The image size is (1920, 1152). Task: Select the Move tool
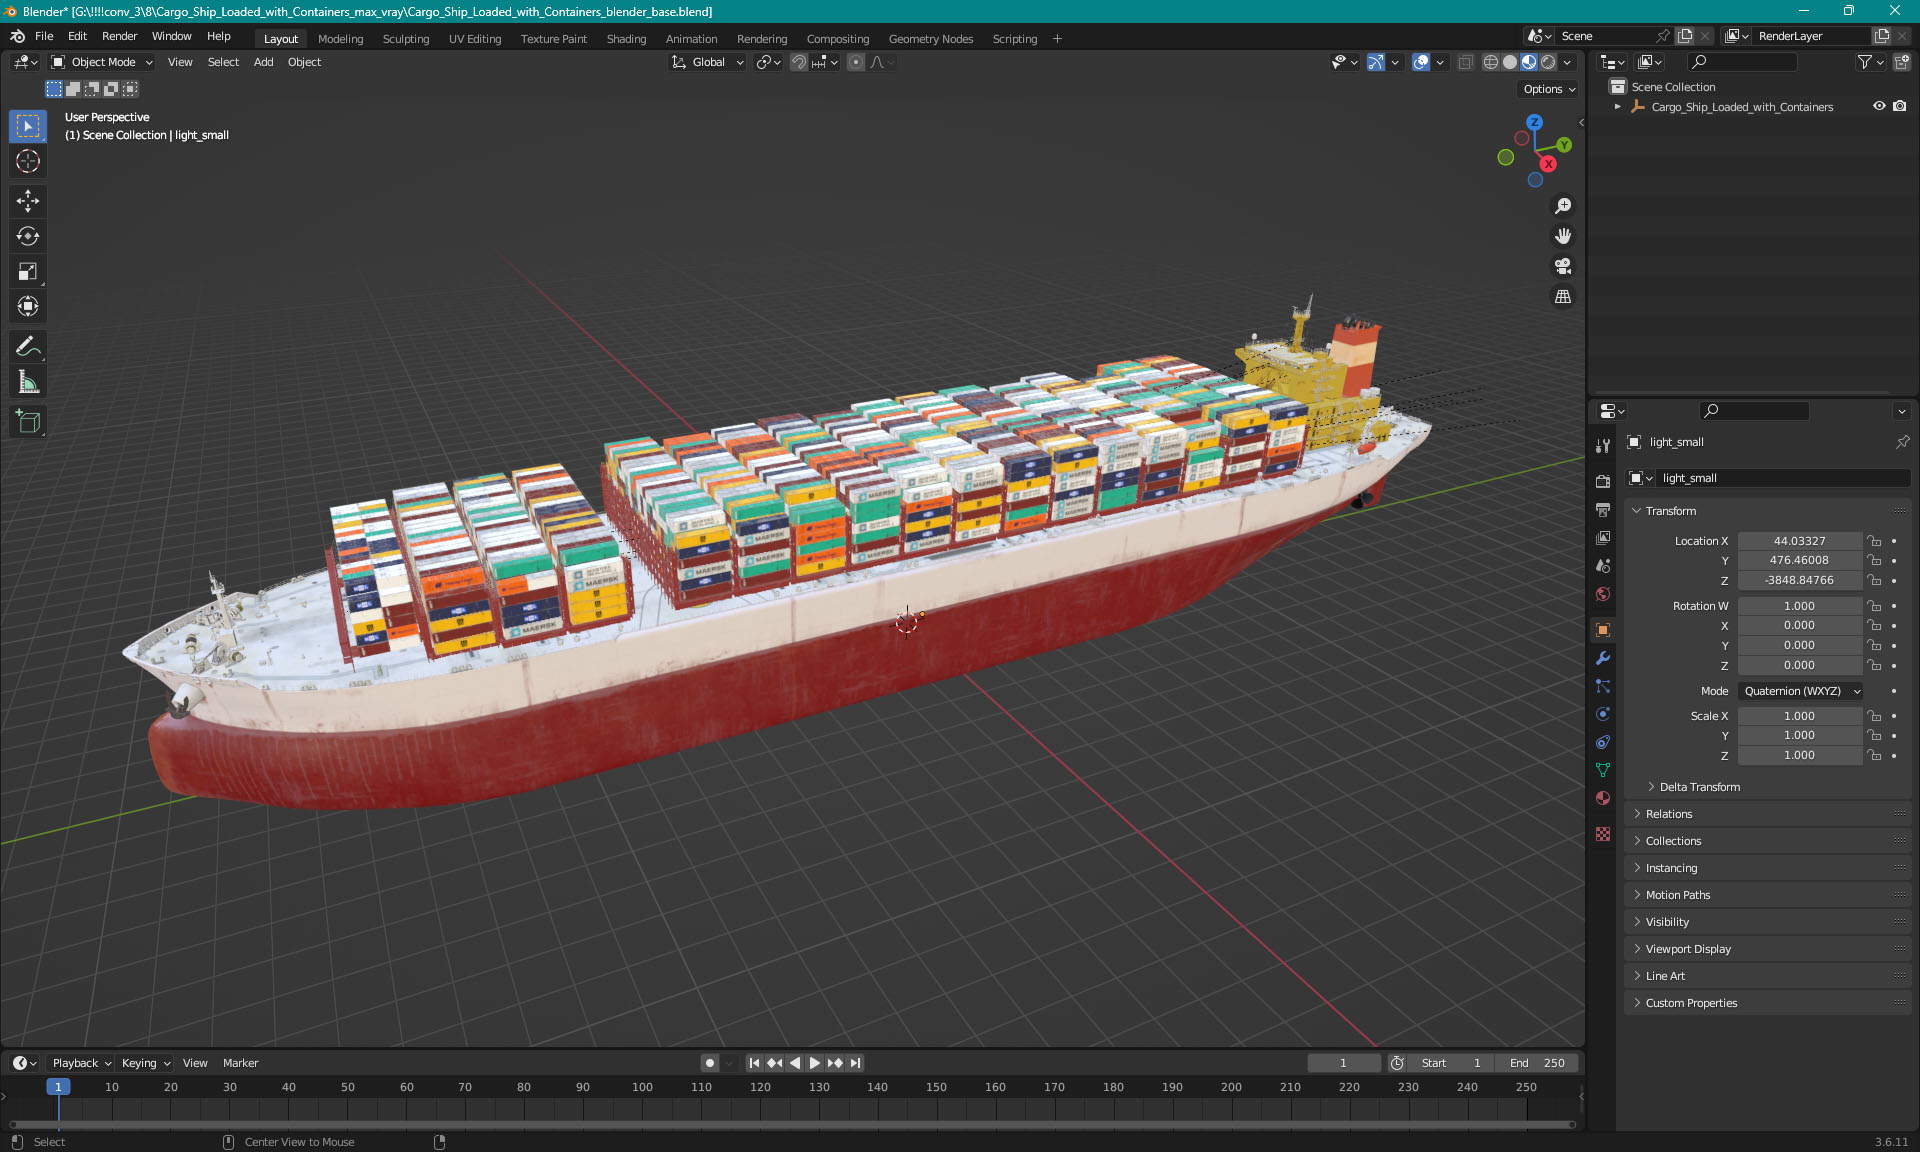(28, 201)
